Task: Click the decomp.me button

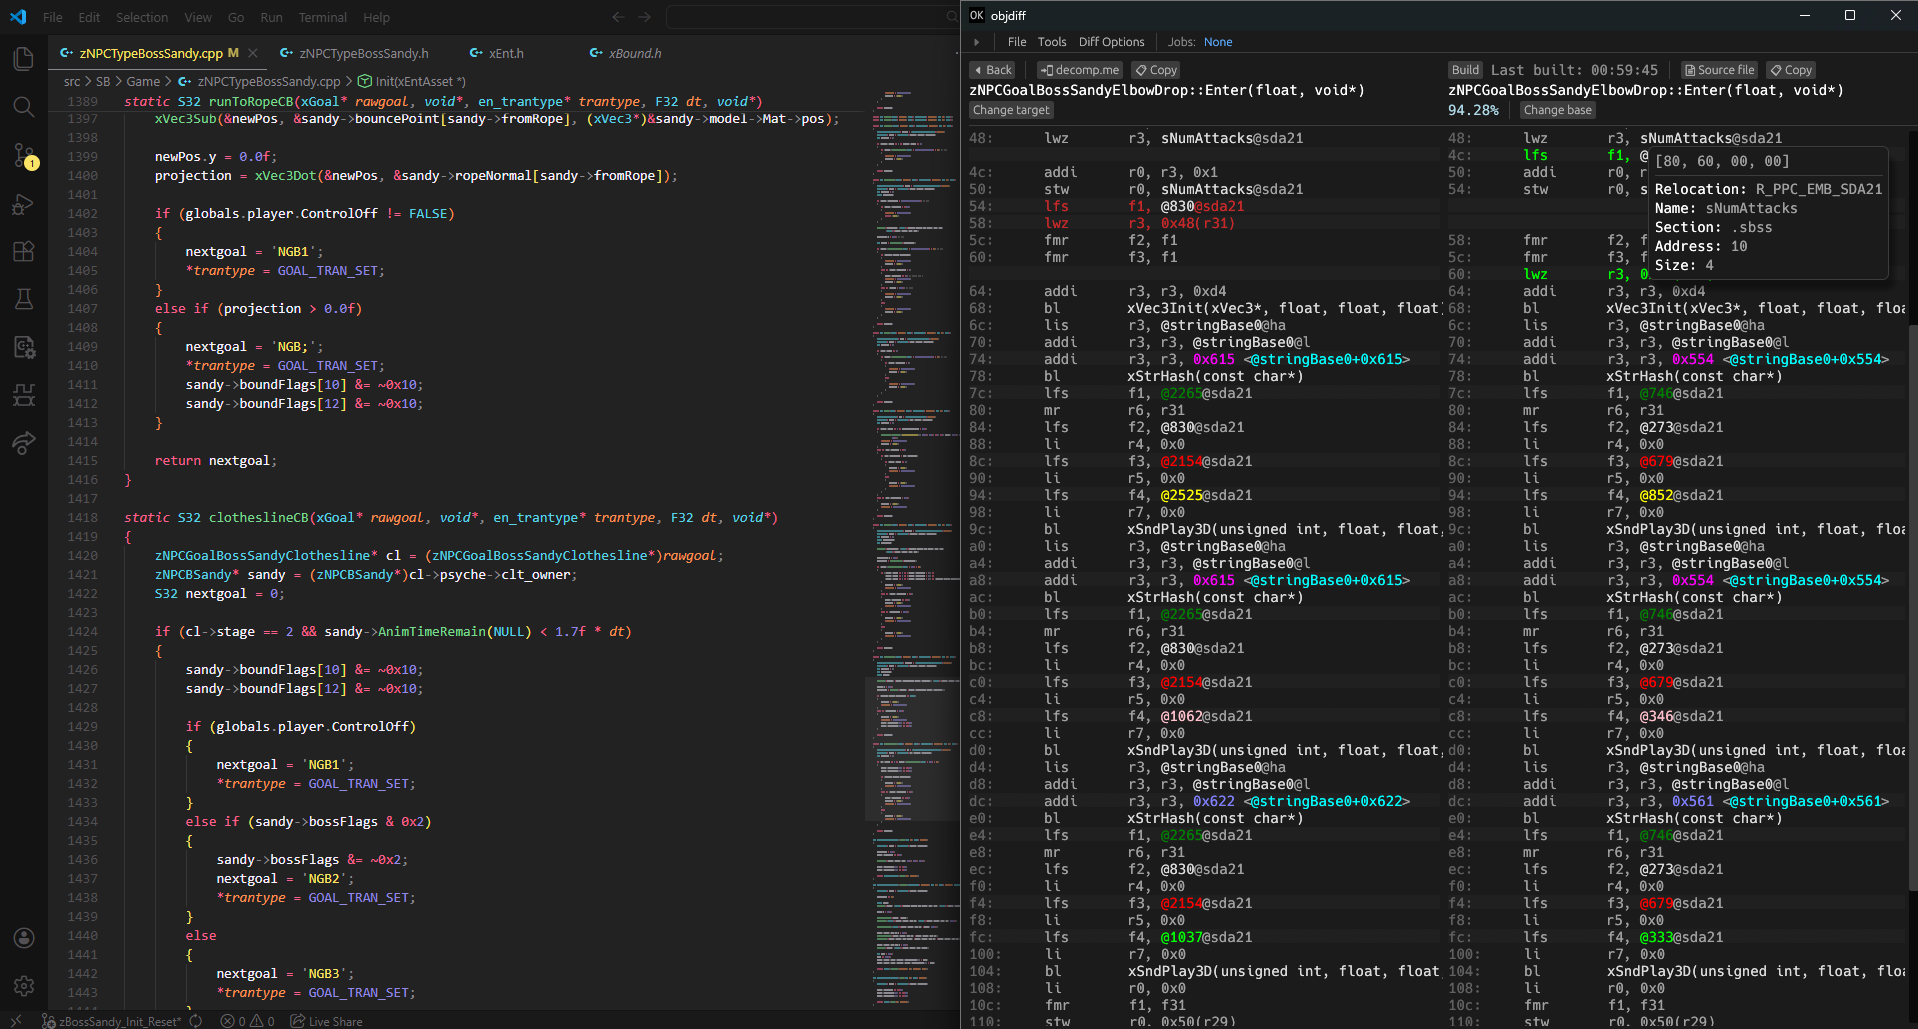Action: pyautogui.click(x=1079, y=70)
